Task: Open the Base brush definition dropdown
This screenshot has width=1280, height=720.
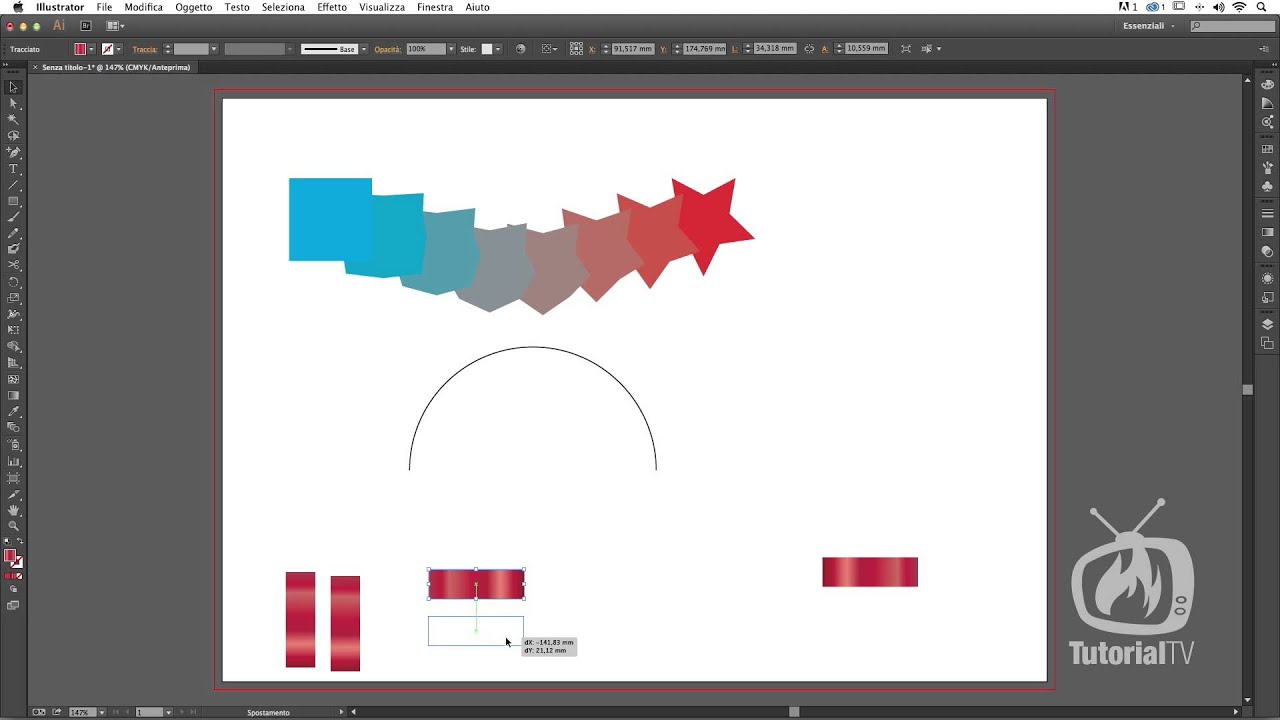Action: 364,48
